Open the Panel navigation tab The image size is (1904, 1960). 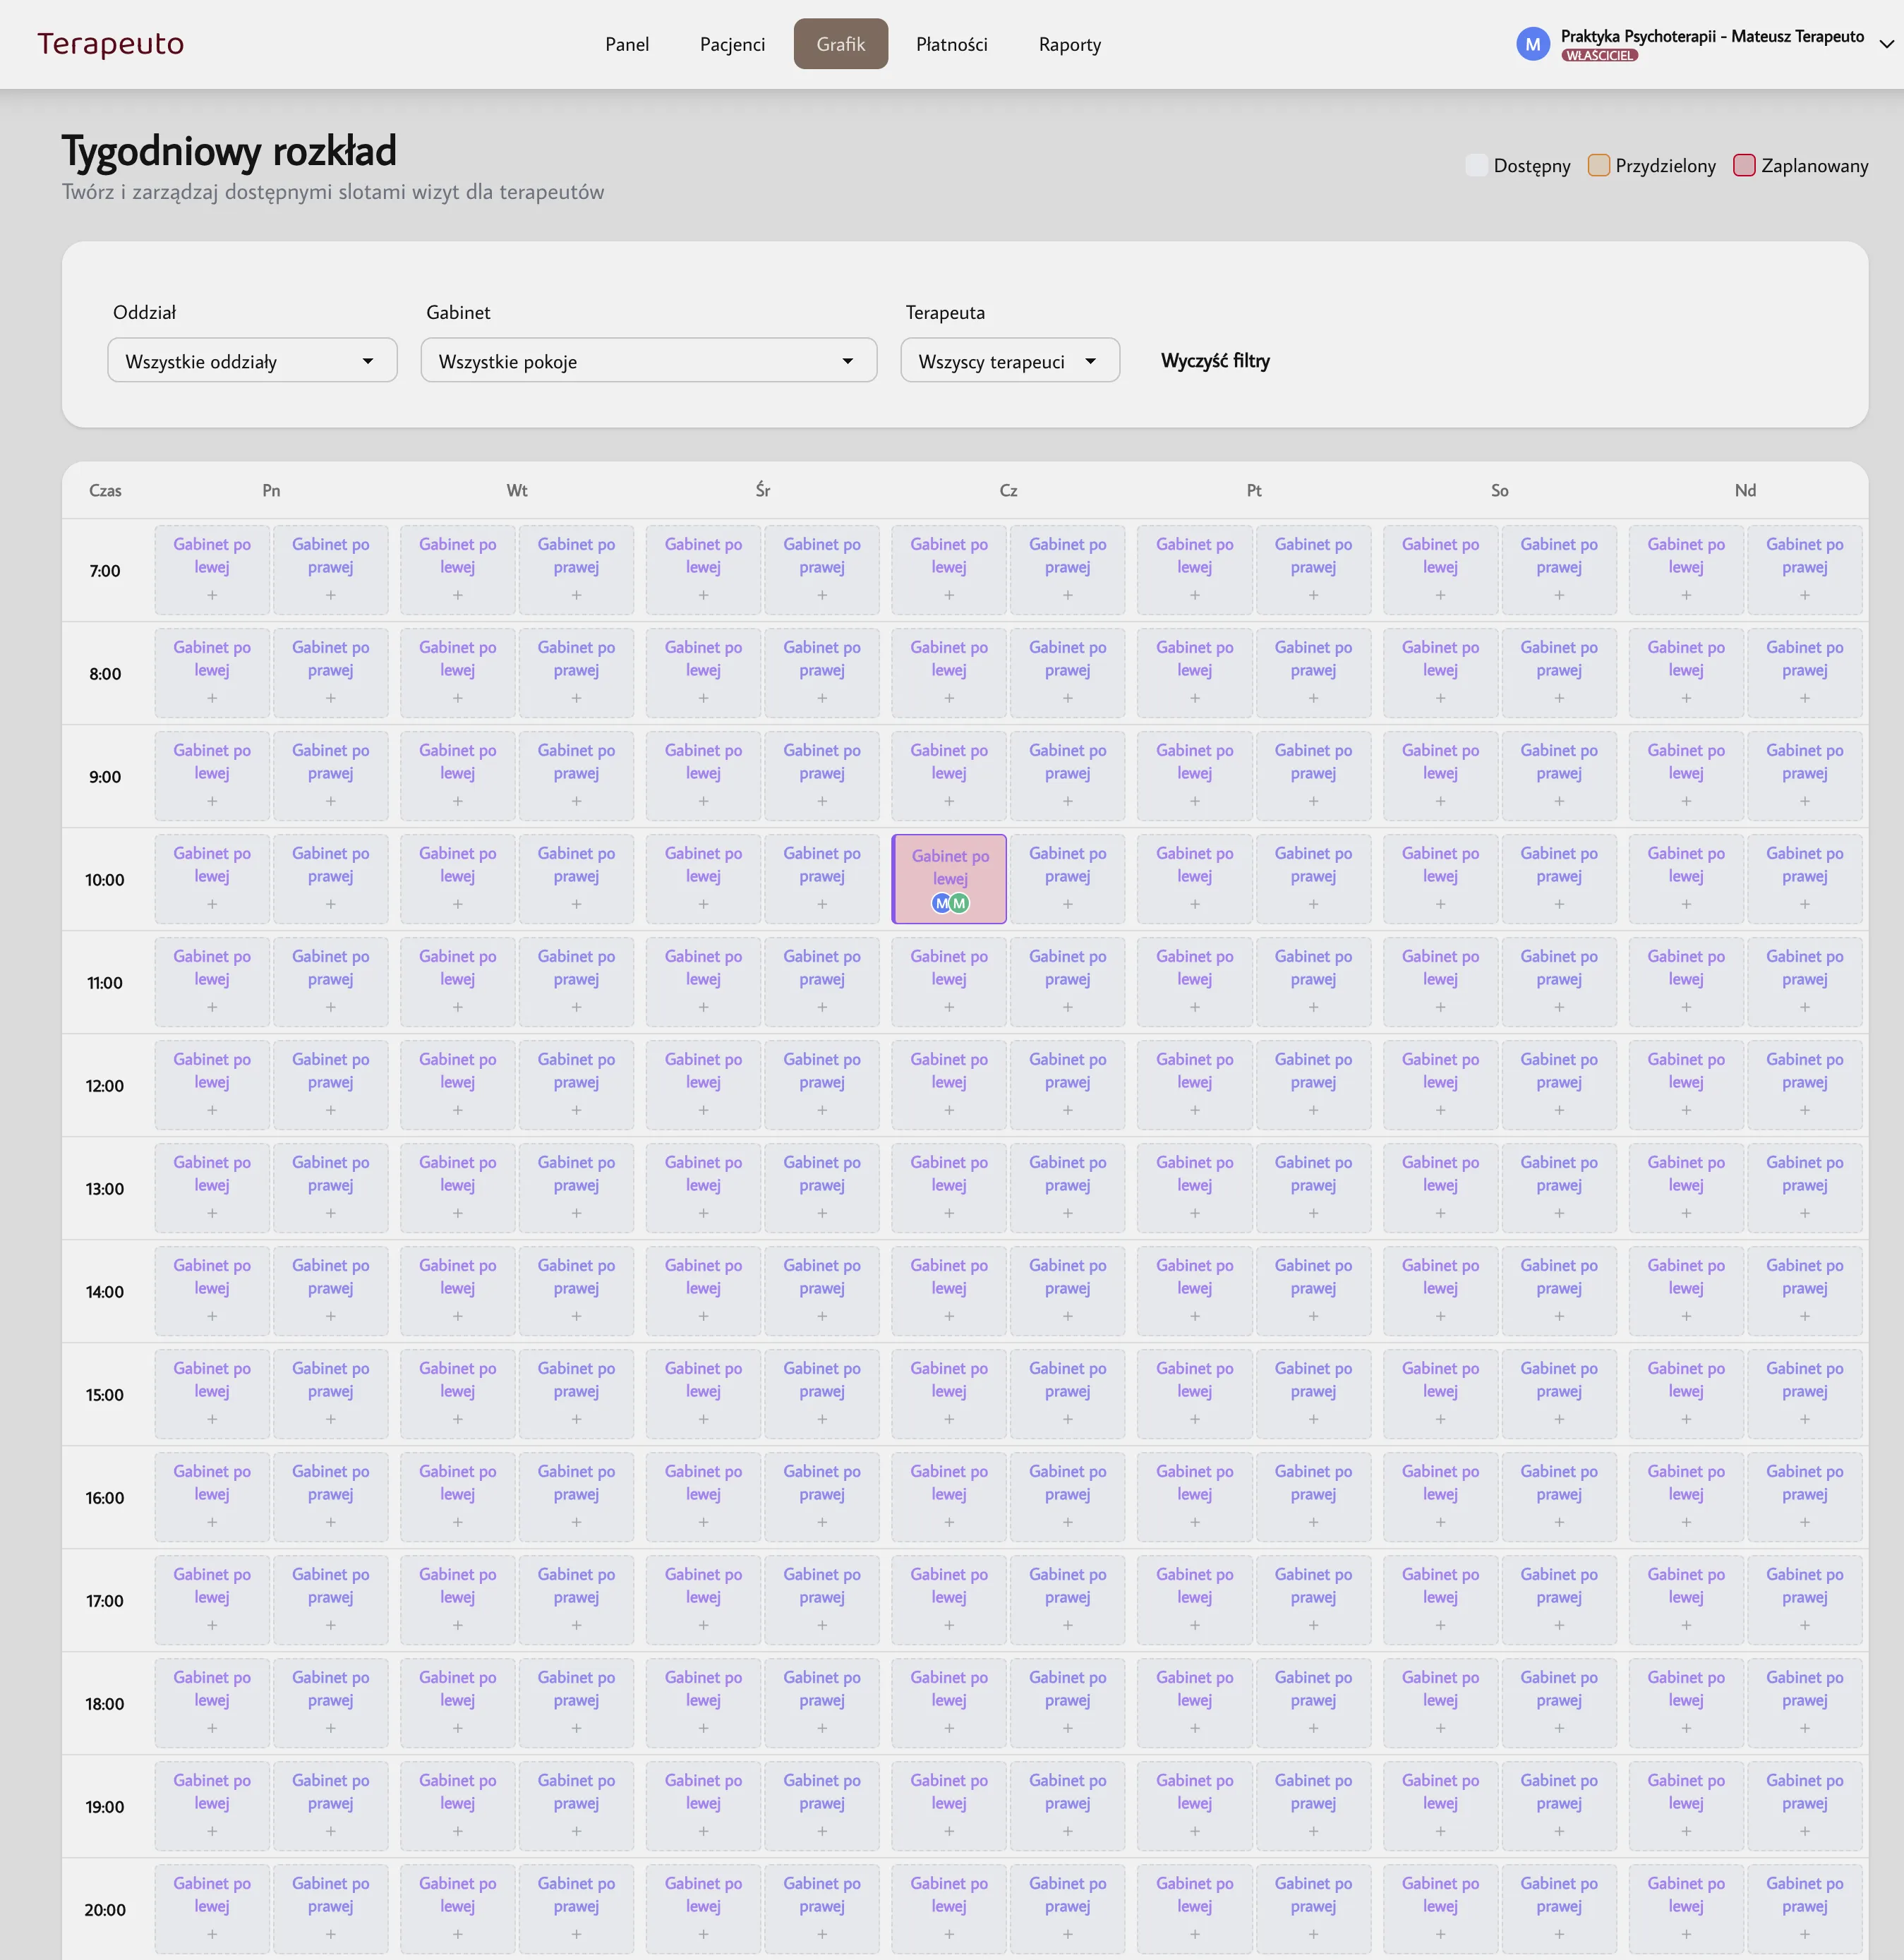(x=627, y=44)
